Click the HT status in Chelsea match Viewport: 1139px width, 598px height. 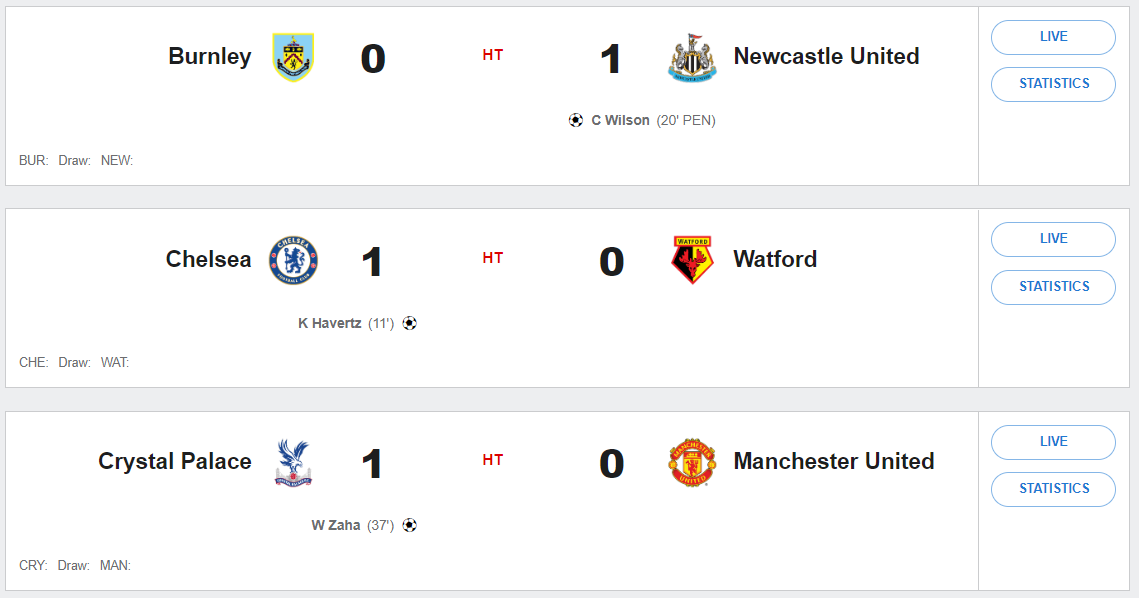click(492, 258)
